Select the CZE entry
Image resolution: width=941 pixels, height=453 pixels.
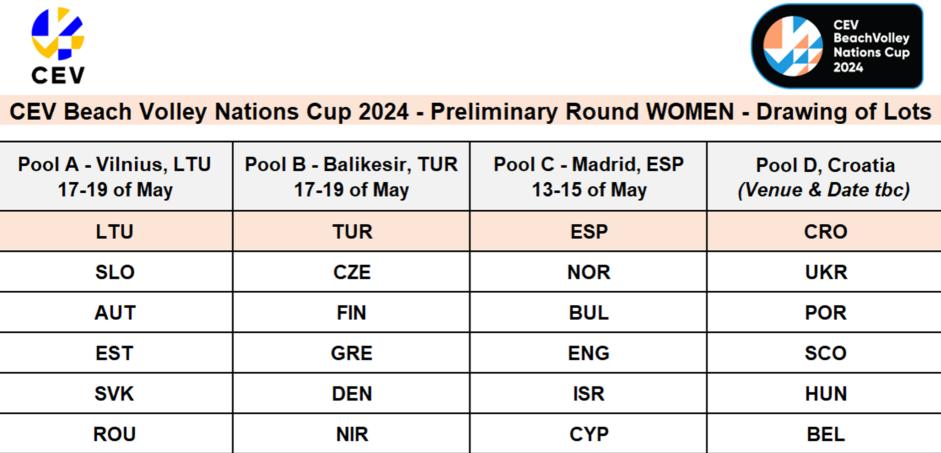coord(351,272)
